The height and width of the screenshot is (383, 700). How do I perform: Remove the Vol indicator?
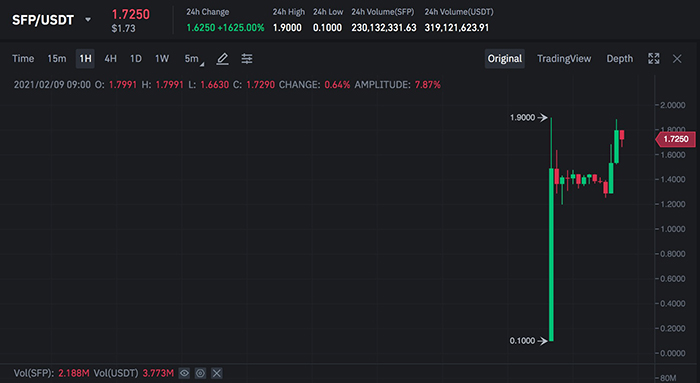[x=217, y=373]
